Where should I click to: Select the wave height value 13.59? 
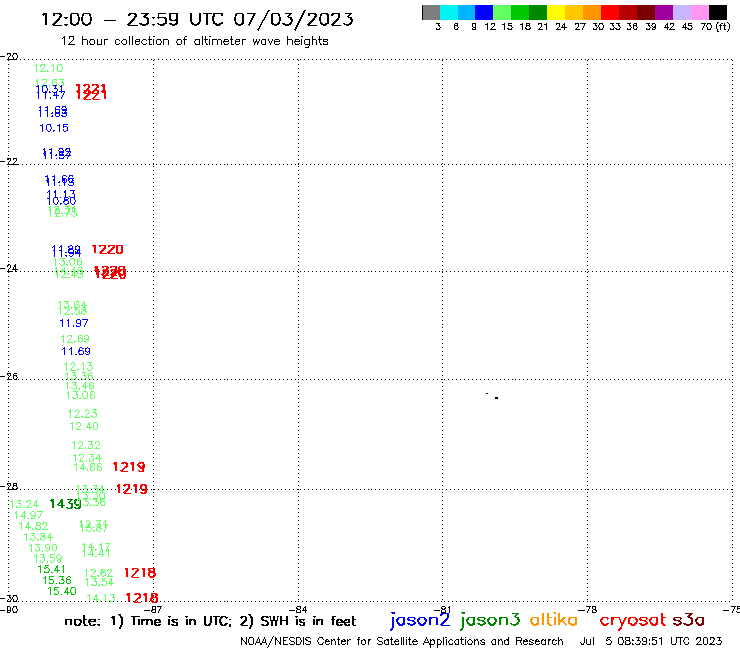click(48, 558)
